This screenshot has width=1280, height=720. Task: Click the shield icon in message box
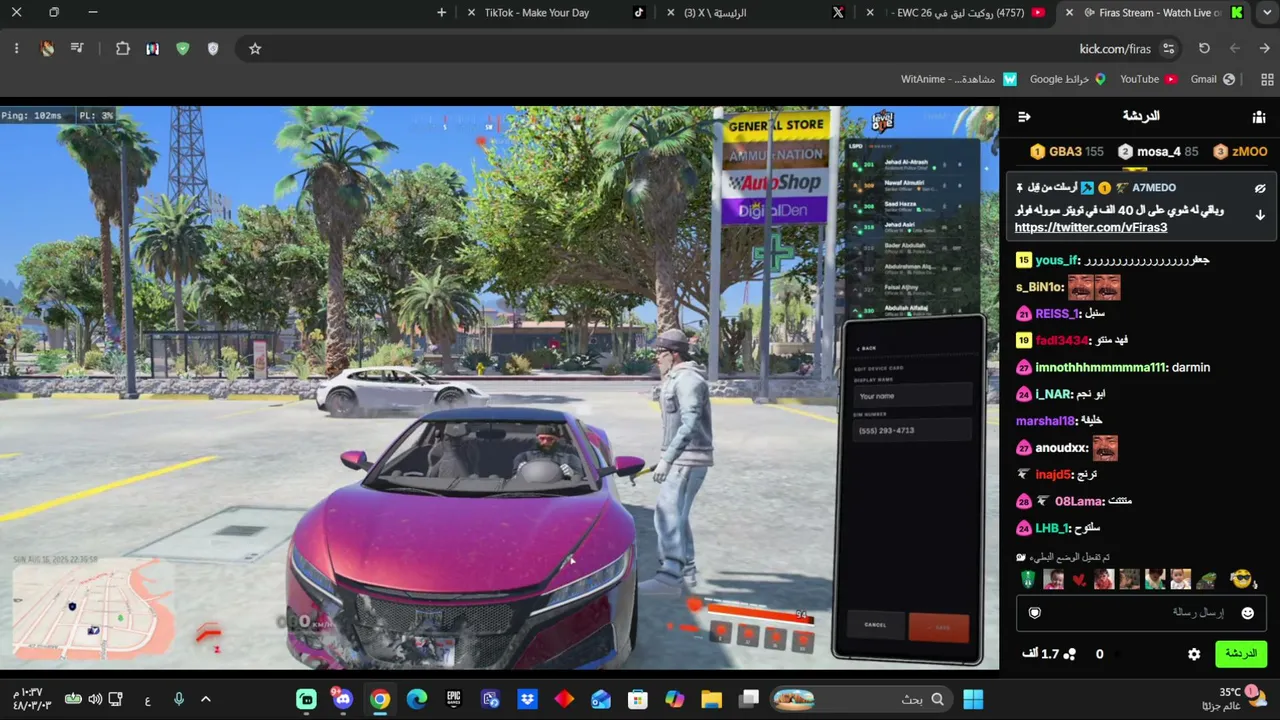(x=1035, y=612)
